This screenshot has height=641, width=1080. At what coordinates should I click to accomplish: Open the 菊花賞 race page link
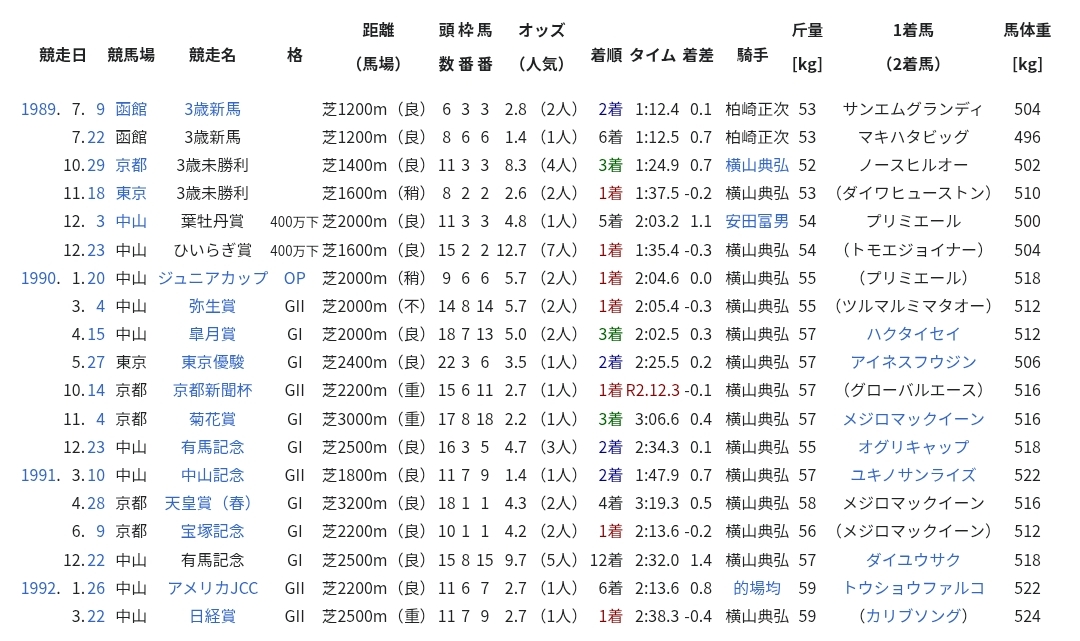coord(212,419)
